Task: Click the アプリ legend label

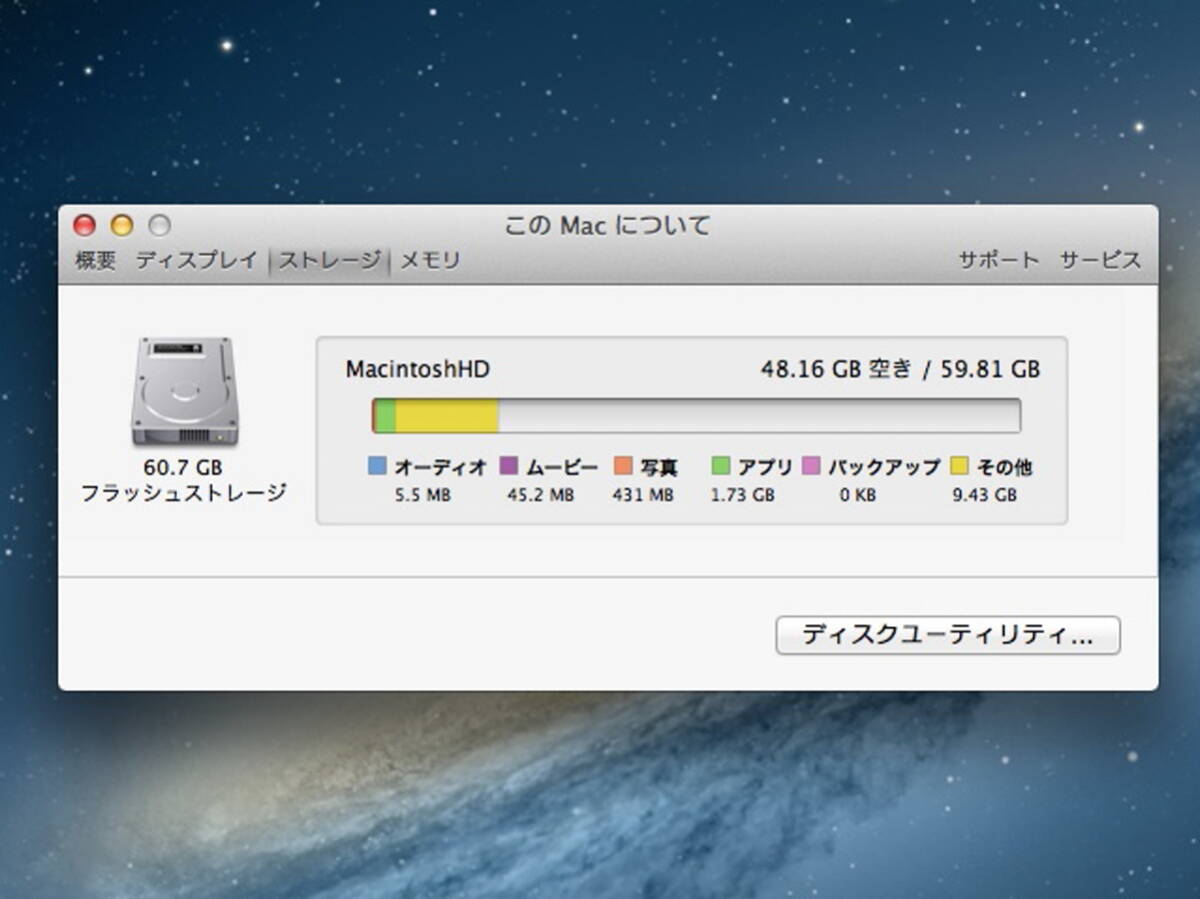Action: [x=765, y=467]
